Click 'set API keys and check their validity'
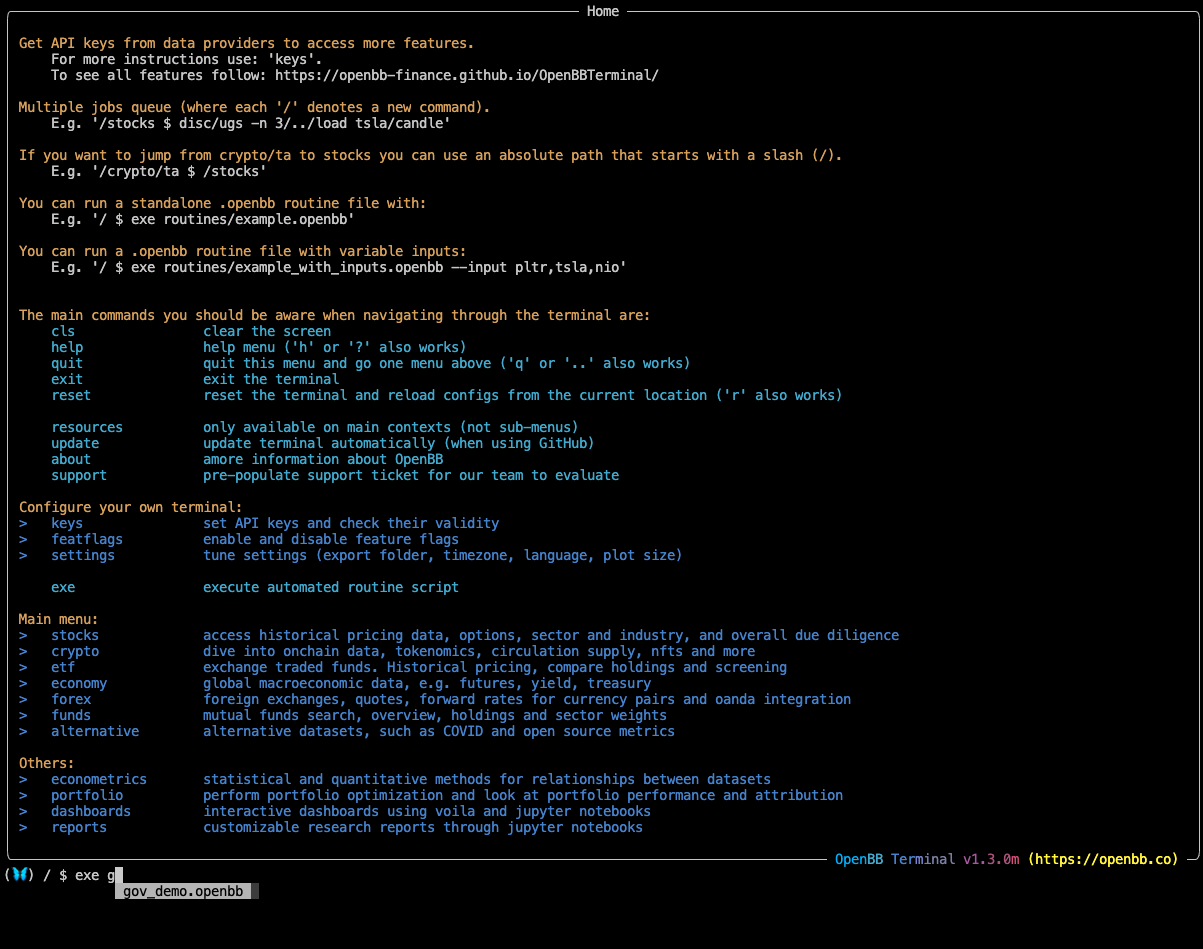 point(351,523)
